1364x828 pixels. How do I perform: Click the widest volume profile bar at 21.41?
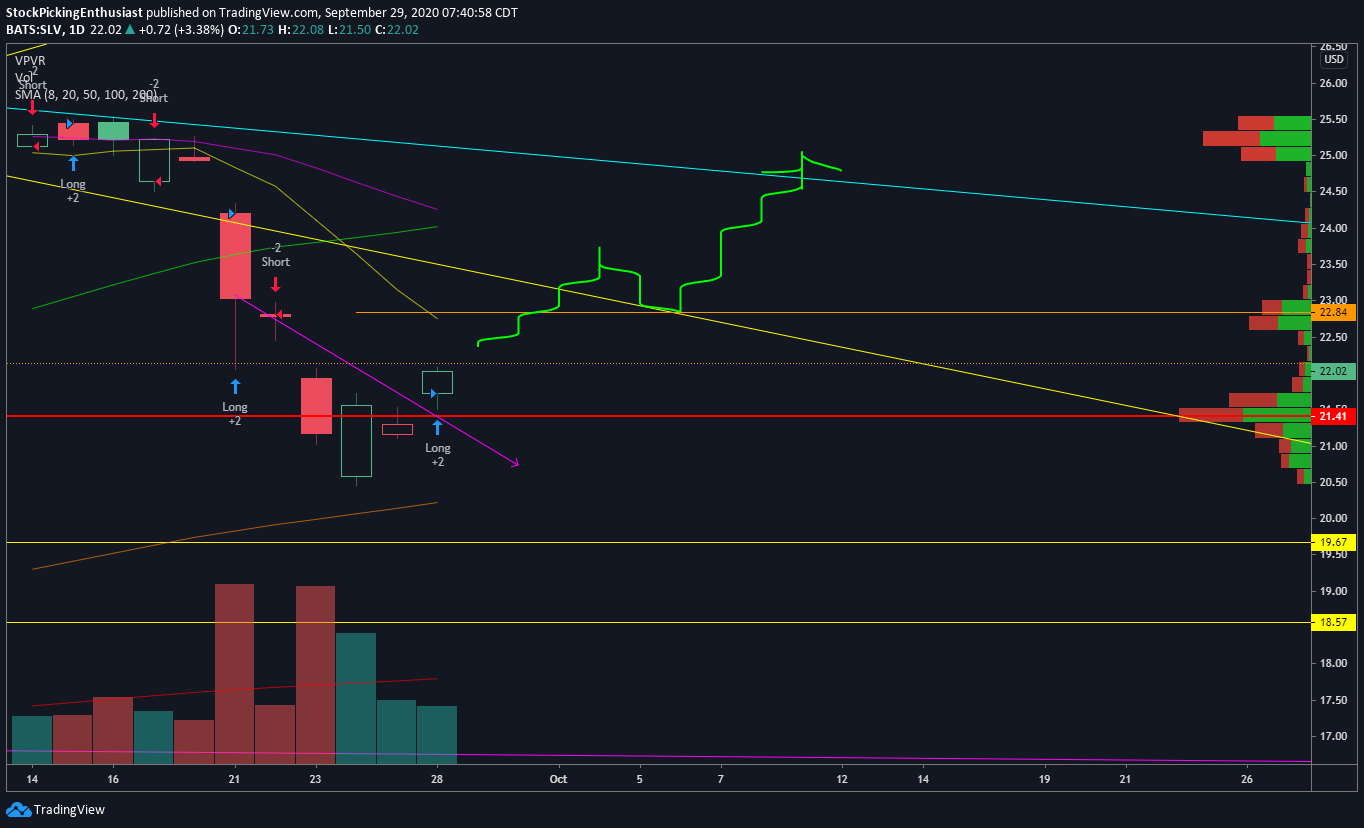(x=1245, y=414)
